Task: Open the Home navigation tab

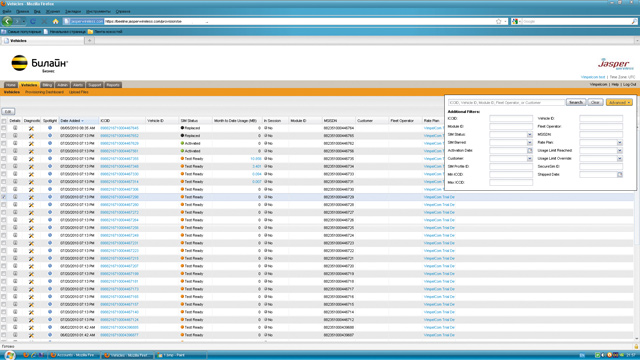Action: tap(11, 85)
